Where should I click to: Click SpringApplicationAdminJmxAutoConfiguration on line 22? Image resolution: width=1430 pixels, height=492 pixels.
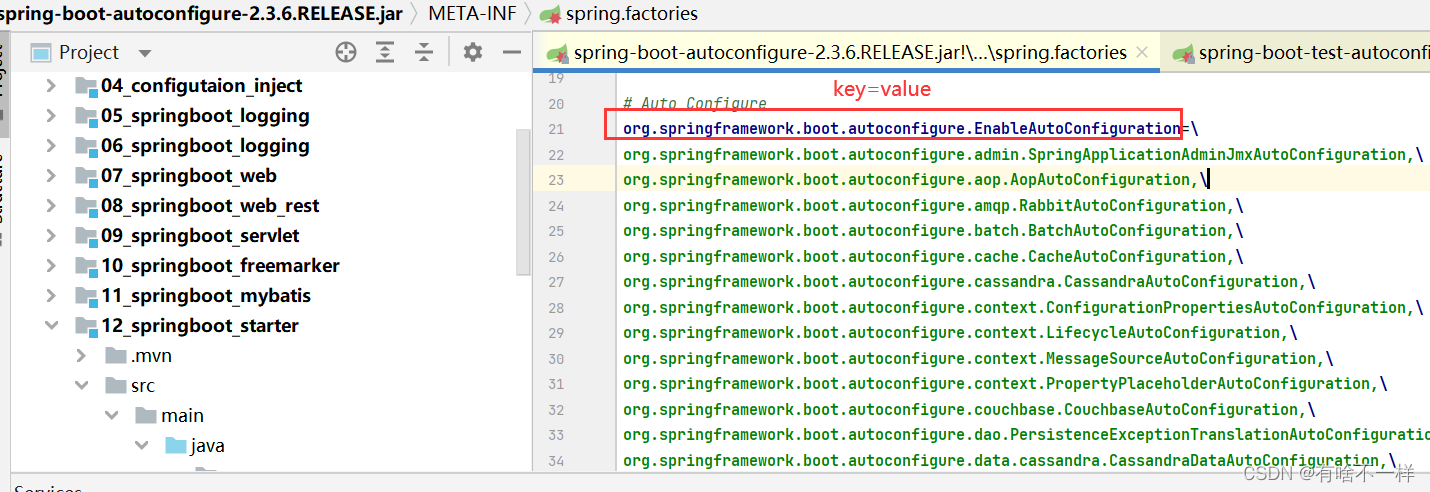(1218, 154)
